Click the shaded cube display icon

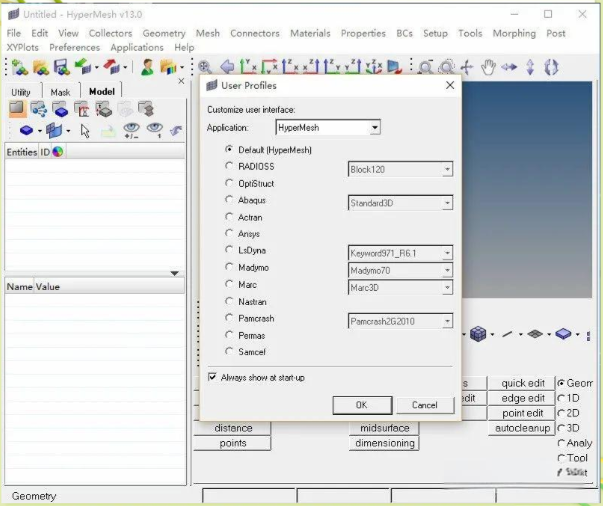coord(478,334)
